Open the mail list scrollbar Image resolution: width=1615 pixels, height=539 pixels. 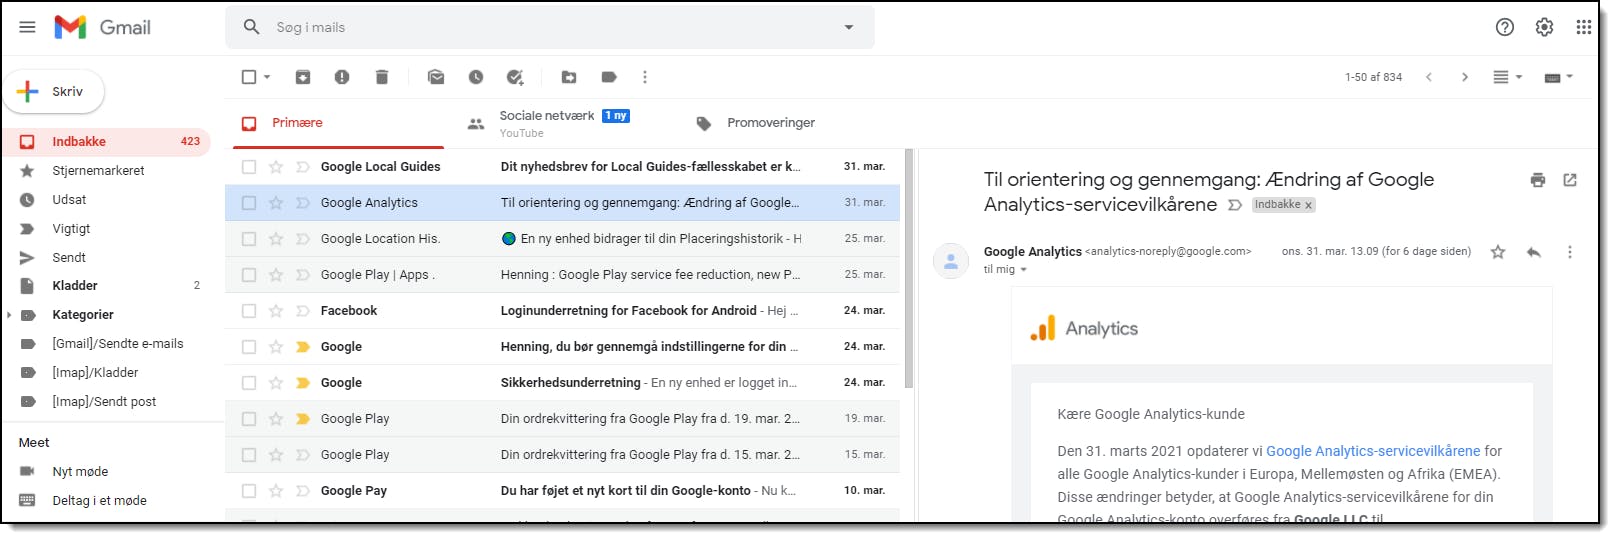(909, 268)
